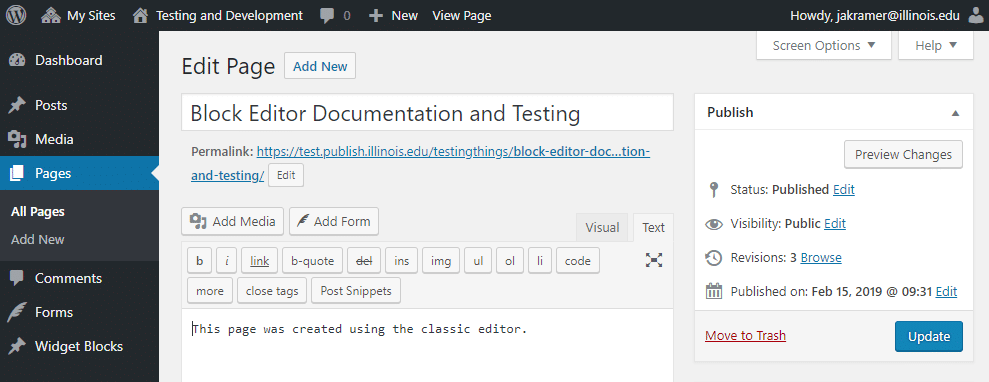The height and width of the screenshot is (382, 989).
Task: Toggle distraction-free fullscreen writing icon
Action: [x=654, y=260]
